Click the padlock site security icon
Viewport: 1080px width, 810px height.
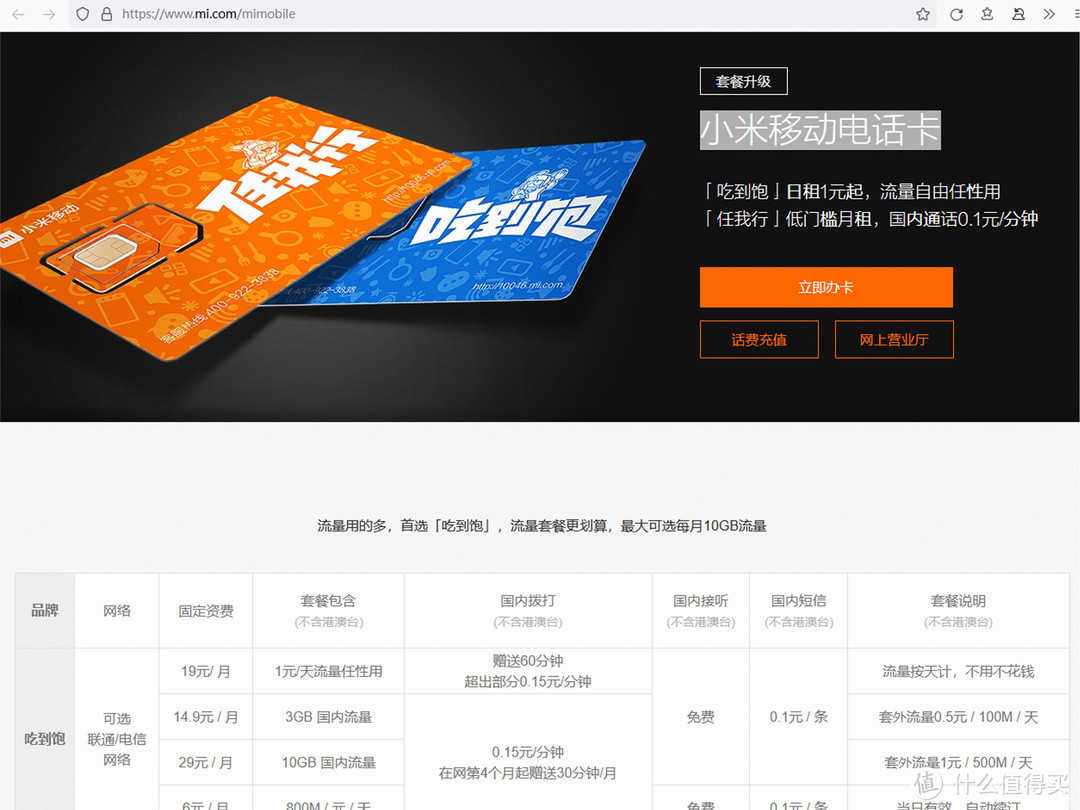[106, 14]
